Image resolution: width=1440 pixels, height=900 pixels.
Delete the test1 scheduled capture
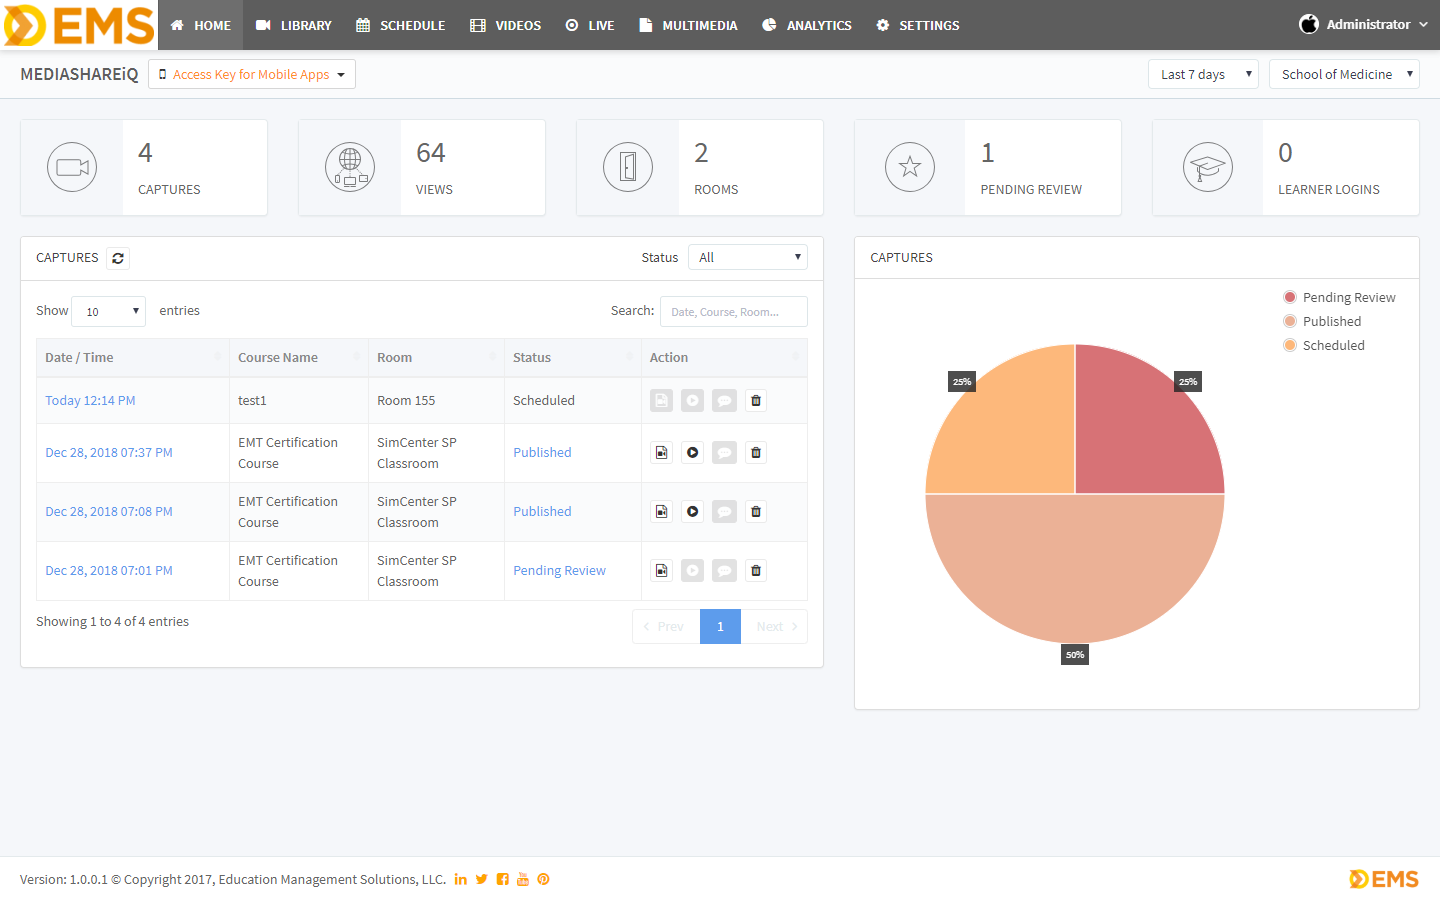click(x=756, y=401)
